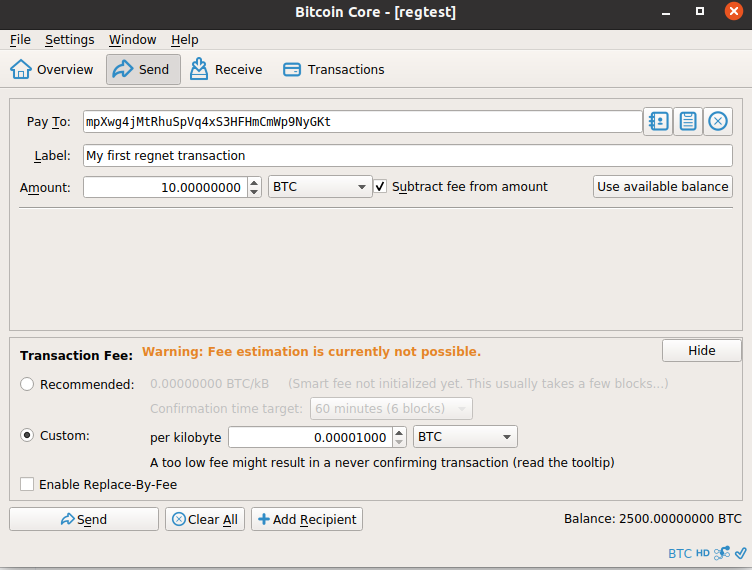Remove this recipient entry icon
This screenshot has width=752, height=570.
point(717,121)
